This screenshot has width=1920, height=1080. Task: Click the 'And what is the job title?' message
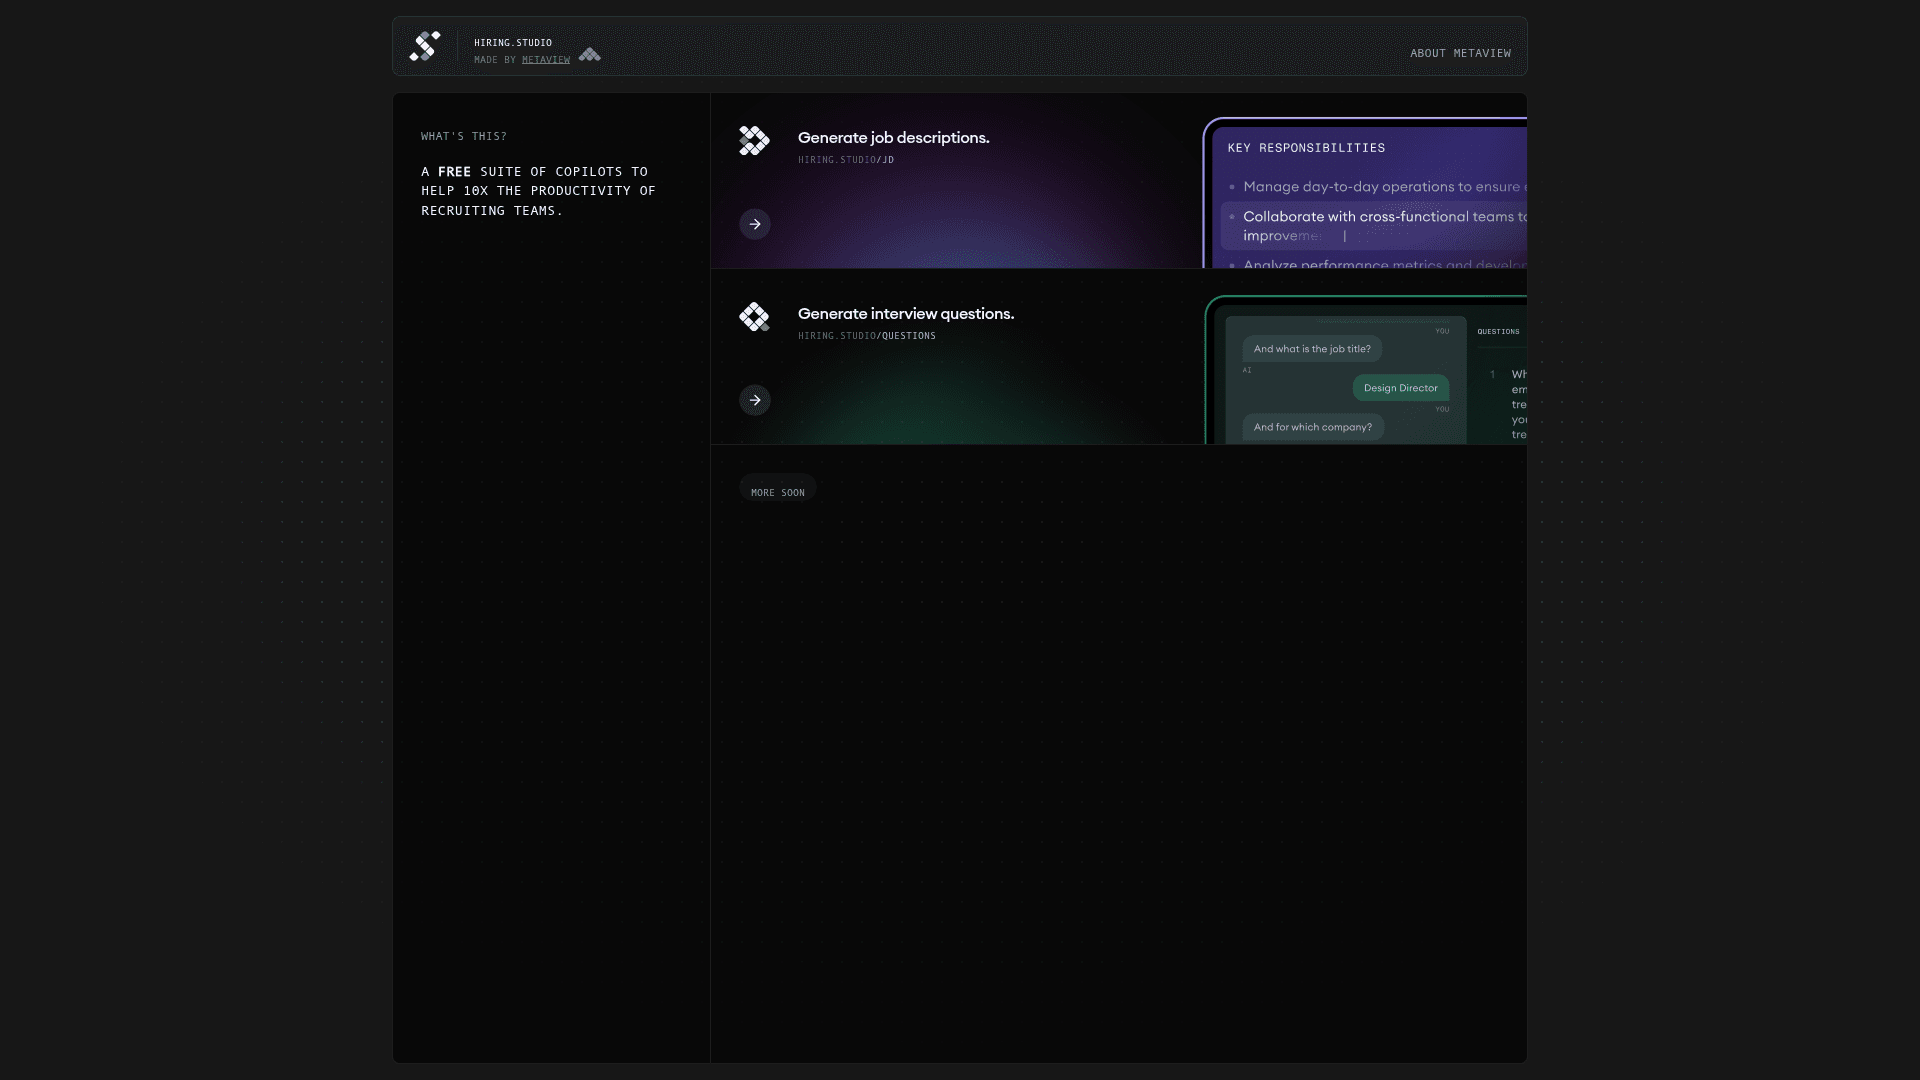(1311, 349)
